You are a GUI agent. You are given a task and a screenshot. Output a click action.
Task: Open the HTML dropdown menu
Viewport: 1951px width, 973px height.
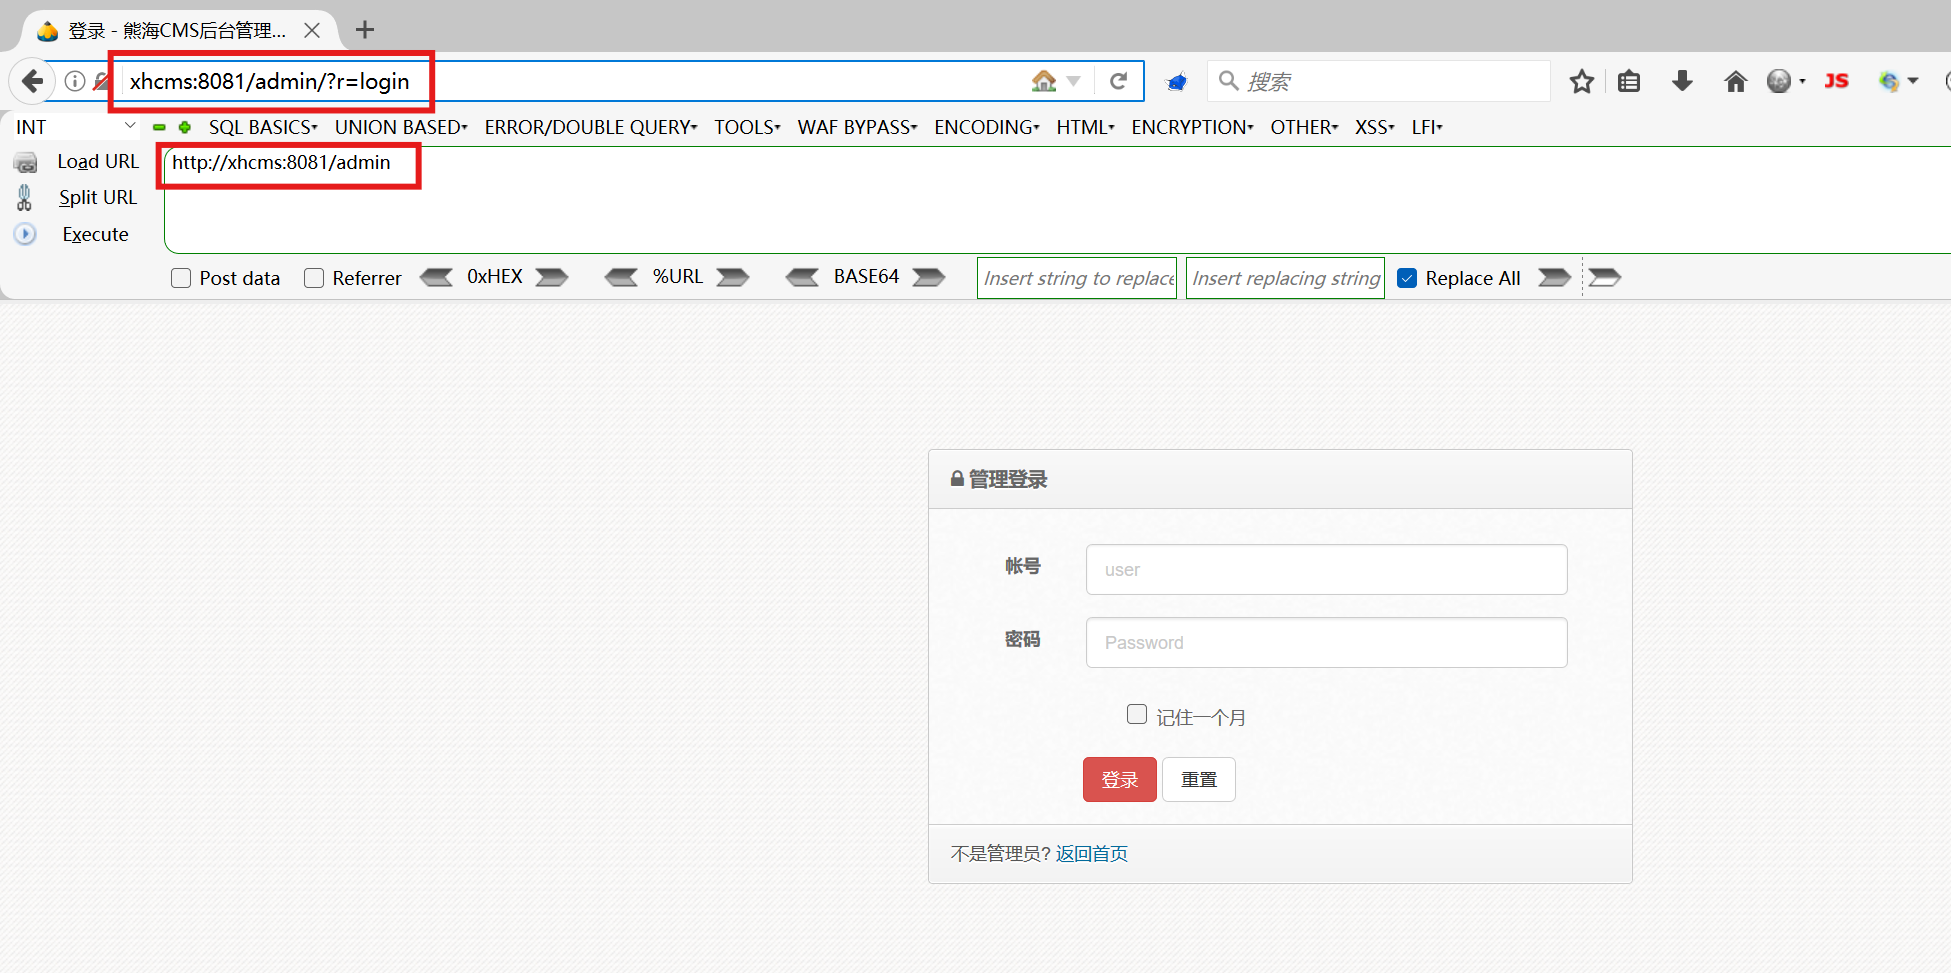1085,127
